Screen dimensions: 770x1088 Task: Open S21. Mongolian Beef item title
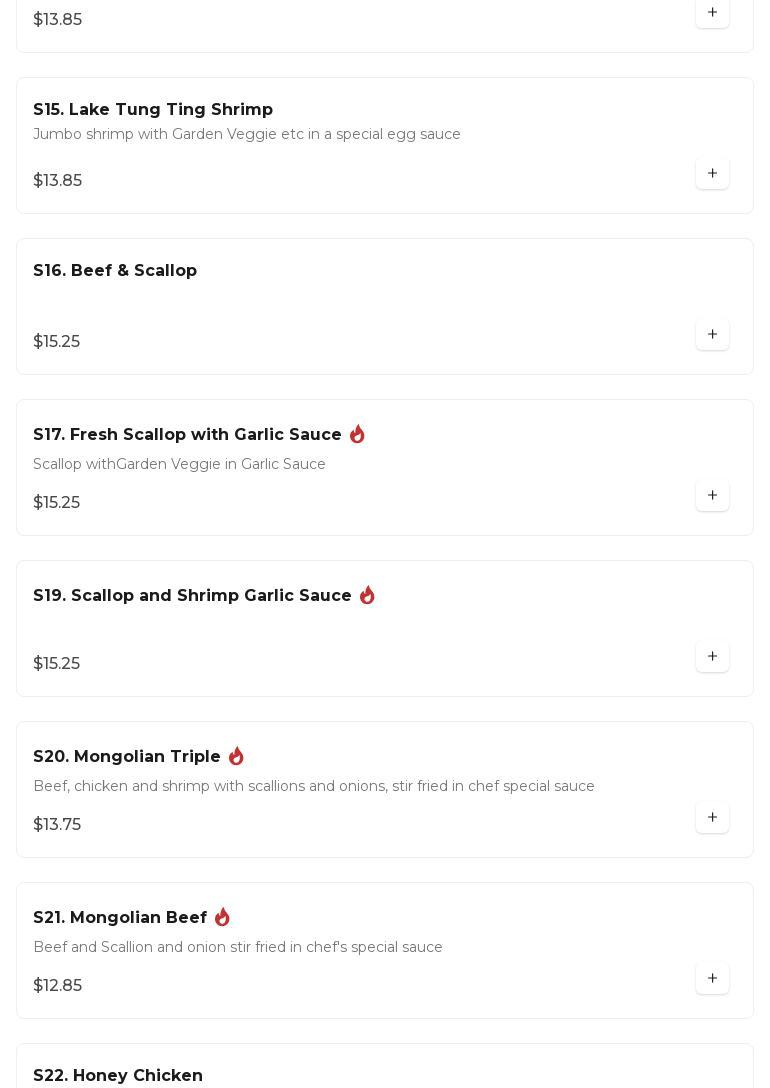coord(120,918)
